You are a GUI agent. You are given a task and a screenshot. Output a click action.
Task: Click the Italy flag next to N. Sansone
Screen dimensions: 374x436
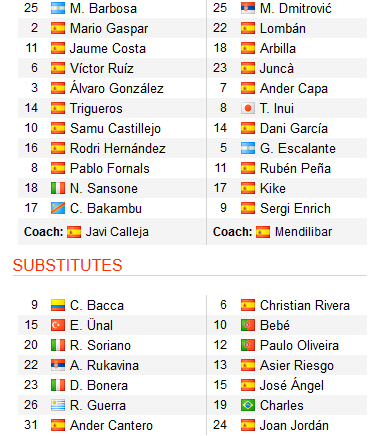click(x=58, y=188)
